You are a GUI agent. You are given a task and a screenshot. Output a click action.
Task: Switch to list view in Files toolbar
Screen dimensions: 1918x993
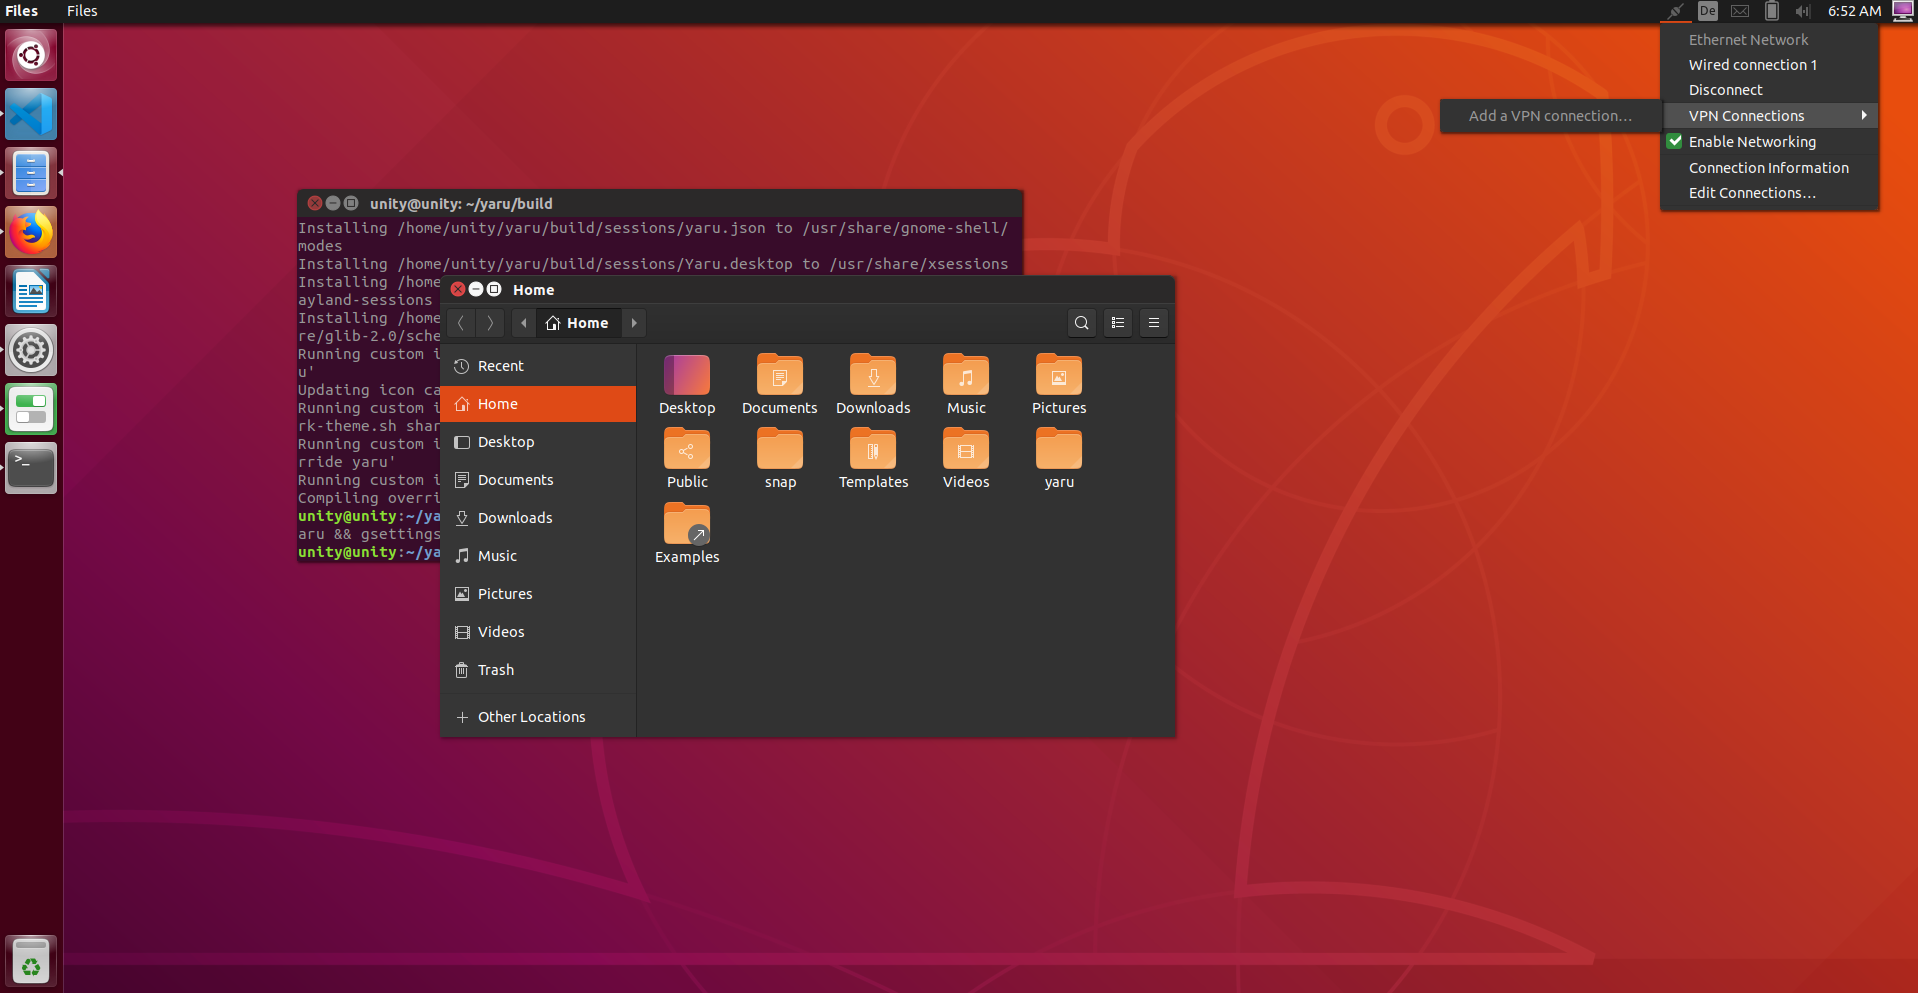coord(1118,323)
